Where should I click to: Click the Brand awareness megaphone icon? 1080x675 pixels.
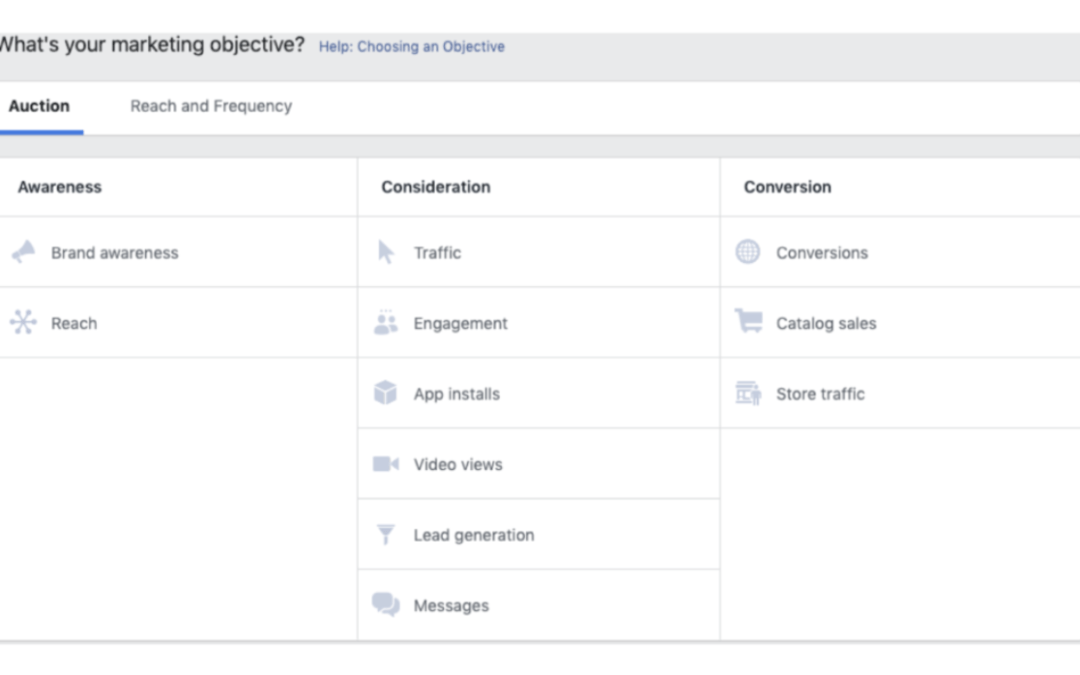(23, 252)
